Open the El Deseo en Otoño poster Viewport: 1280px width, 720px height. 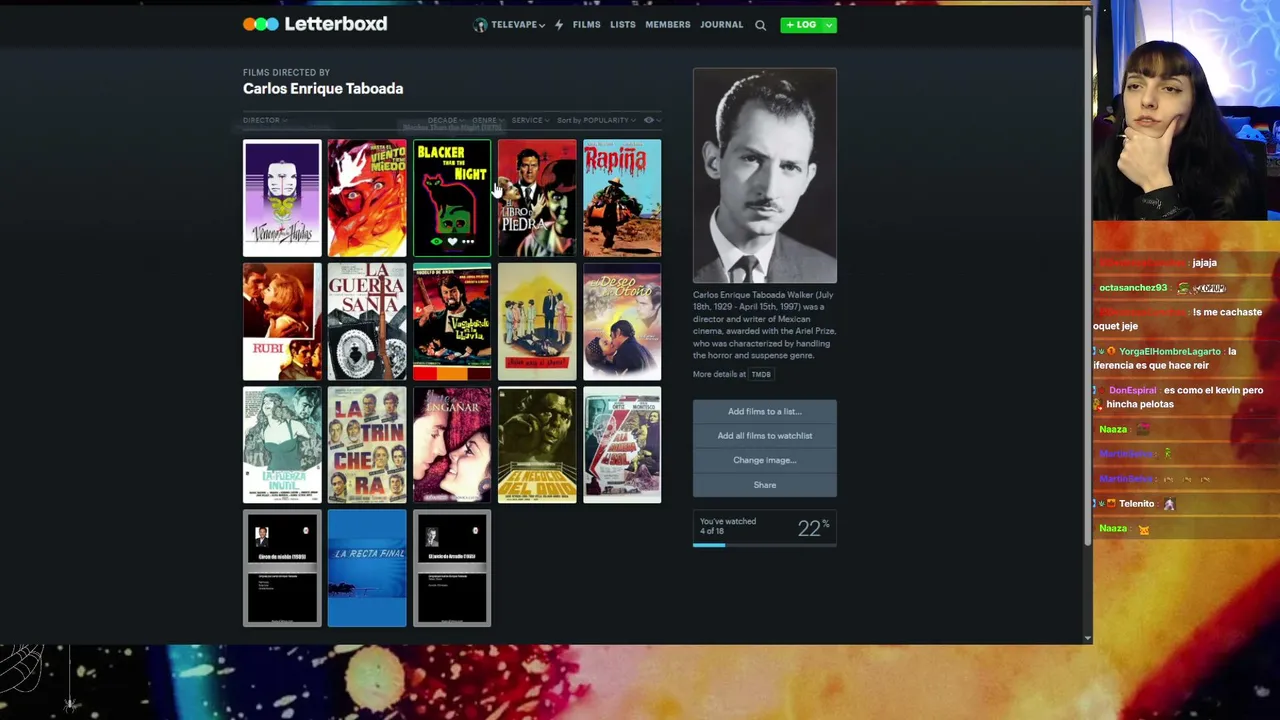[622, 322]
